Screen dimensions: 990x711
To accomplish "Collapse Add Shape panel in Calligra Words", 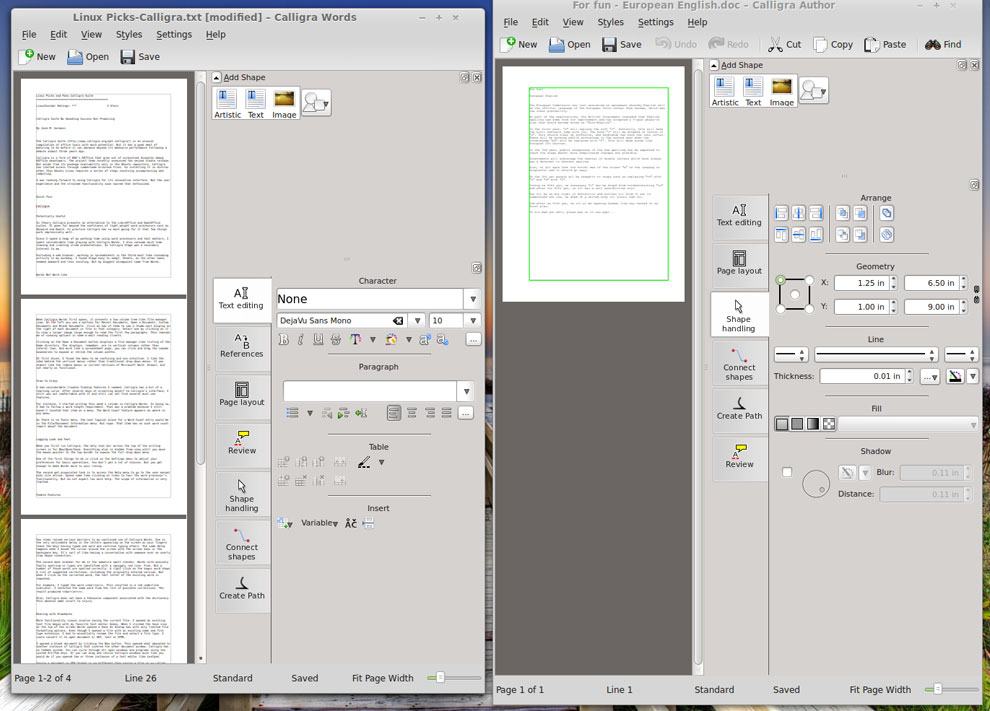I will pyautogui.click(x=217, y=77).
